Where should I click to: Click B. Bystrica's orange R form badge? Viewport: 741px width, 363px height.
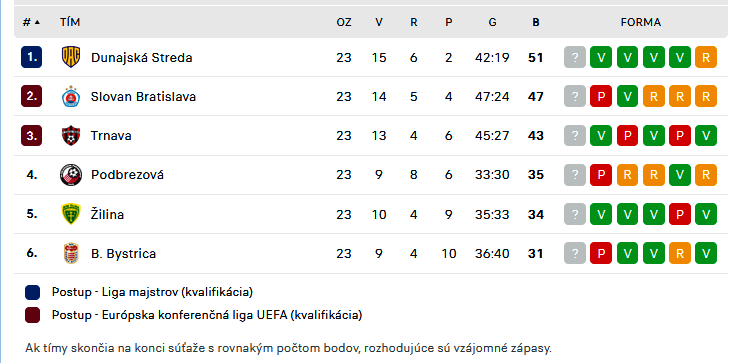(680, 253)
